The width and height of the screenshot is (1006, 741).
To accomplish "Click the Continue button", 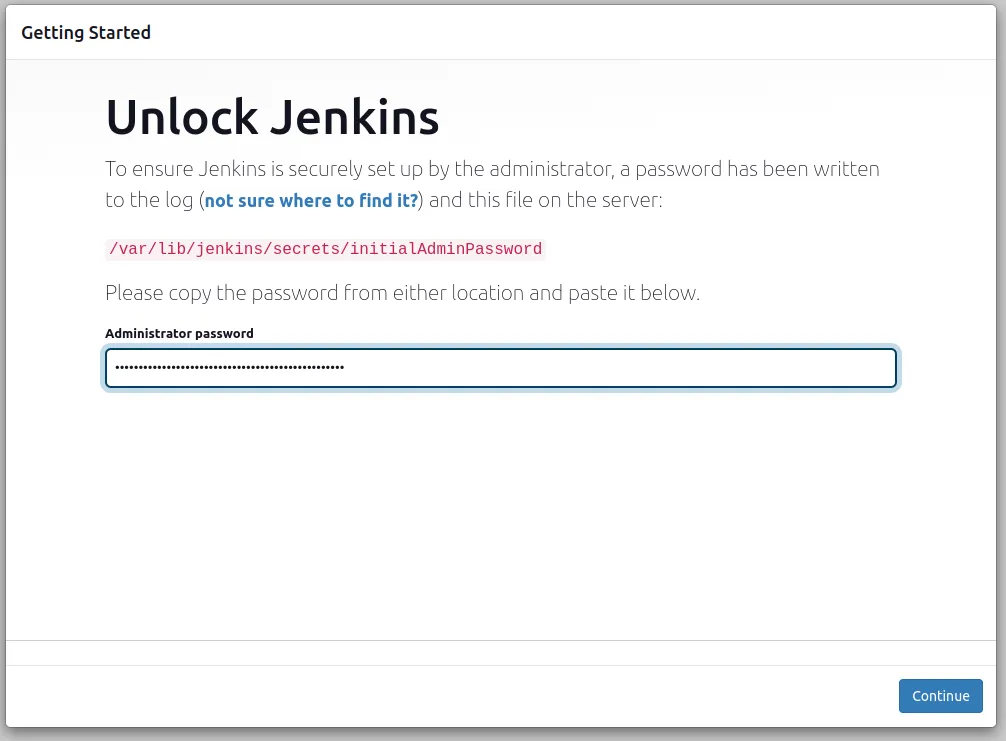I will 941,696.
